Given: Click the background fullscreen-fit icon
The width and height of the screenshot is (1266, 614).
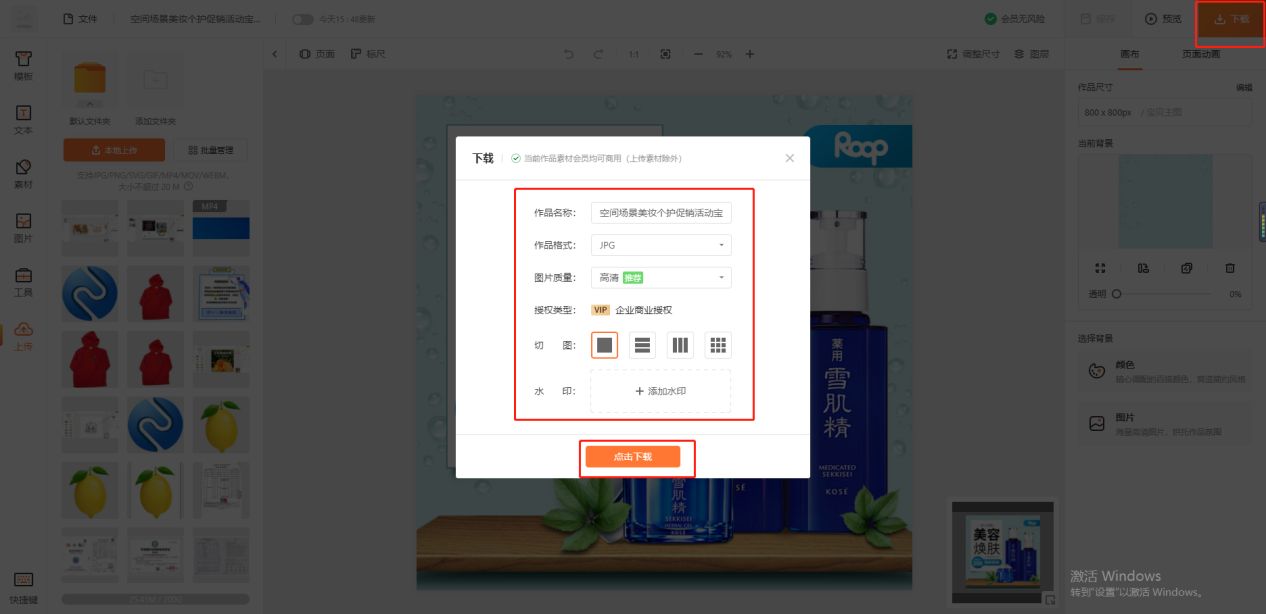Looking at the screenshot, I should click(x=1100, y=268).
